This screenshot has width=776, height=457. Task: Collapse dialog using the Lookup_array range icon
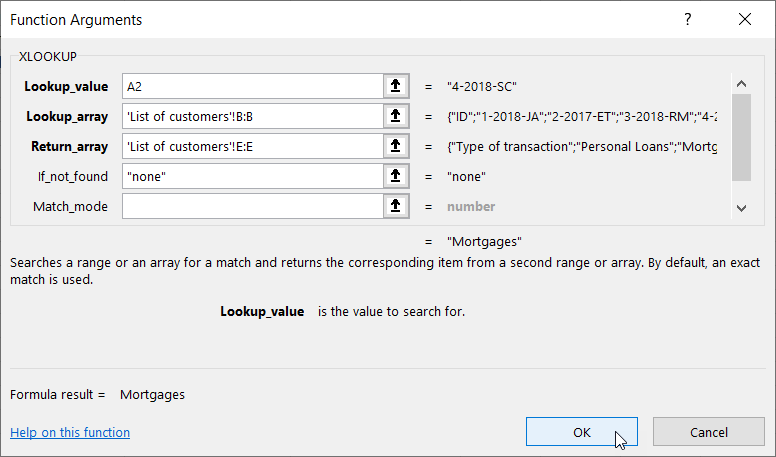[x=396, y=116]
